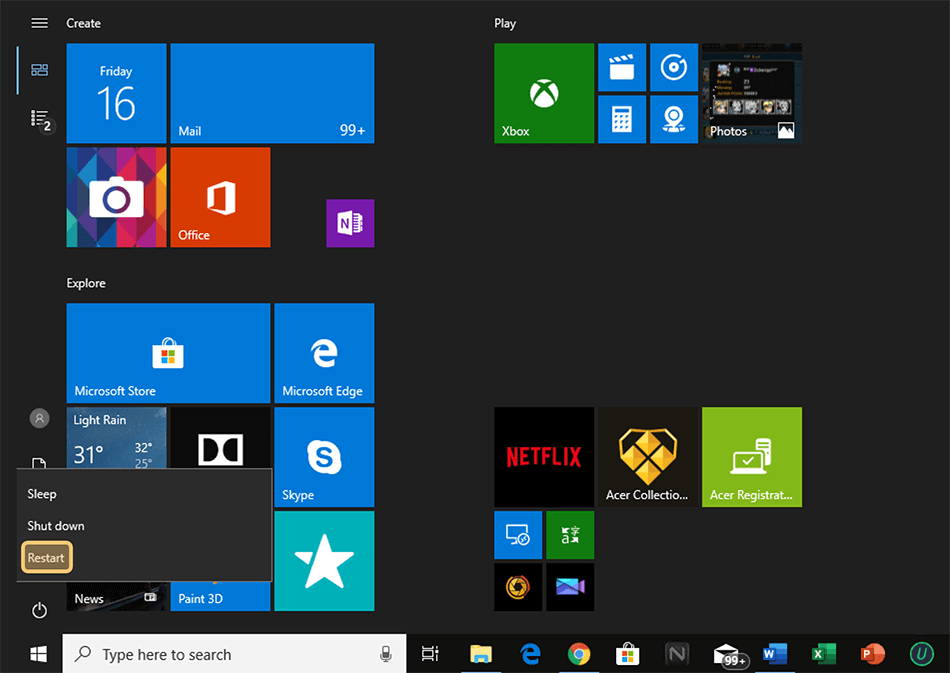Select the pinned tiles view icon
This screenshot has height=673, width=950.
pos(39,70)
